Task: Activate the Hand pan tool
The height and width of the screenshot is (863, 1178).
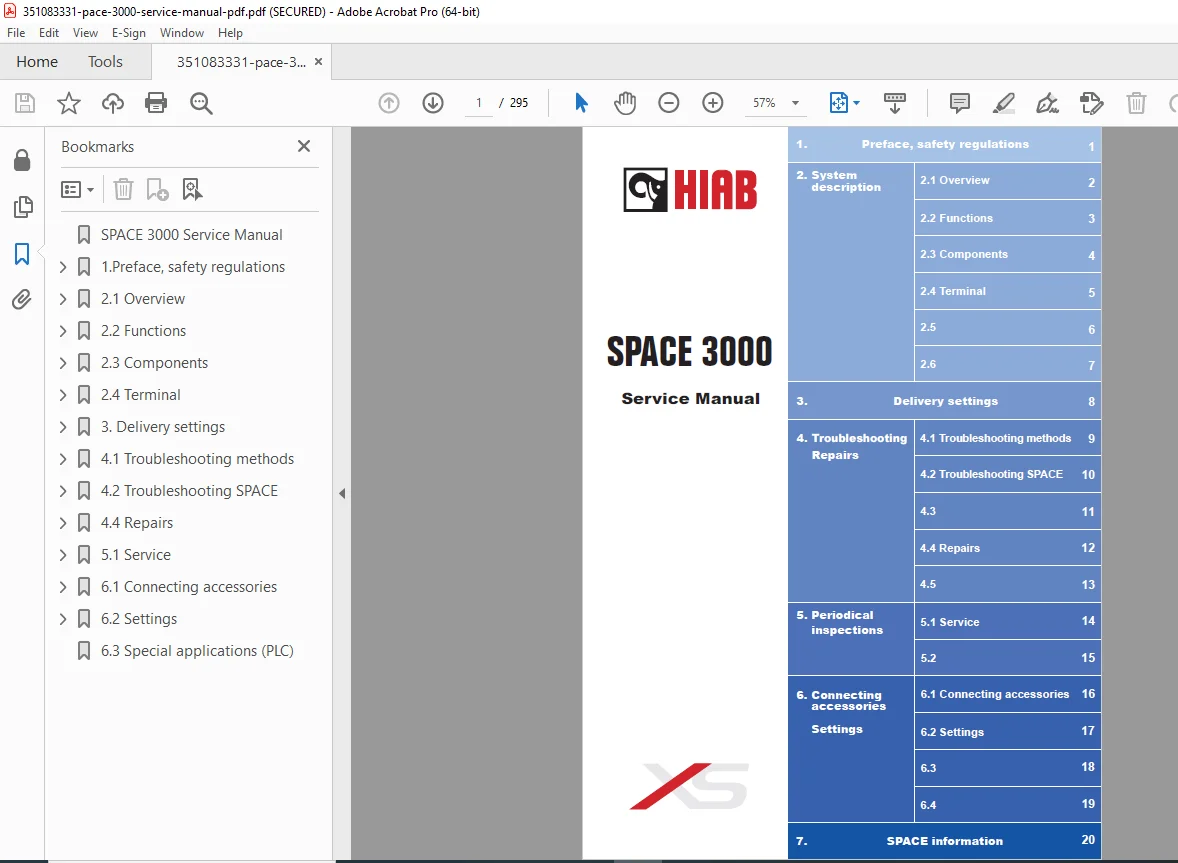Action: 624,103
